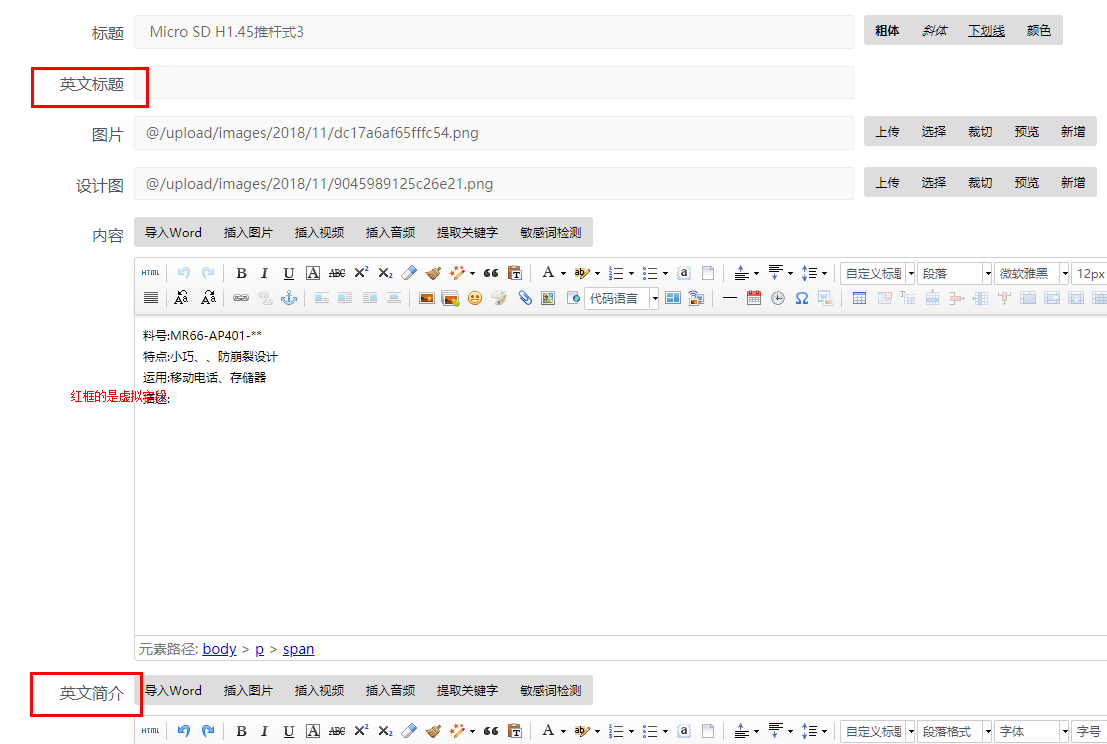Insert date with the calendar icon

point(754,298)
